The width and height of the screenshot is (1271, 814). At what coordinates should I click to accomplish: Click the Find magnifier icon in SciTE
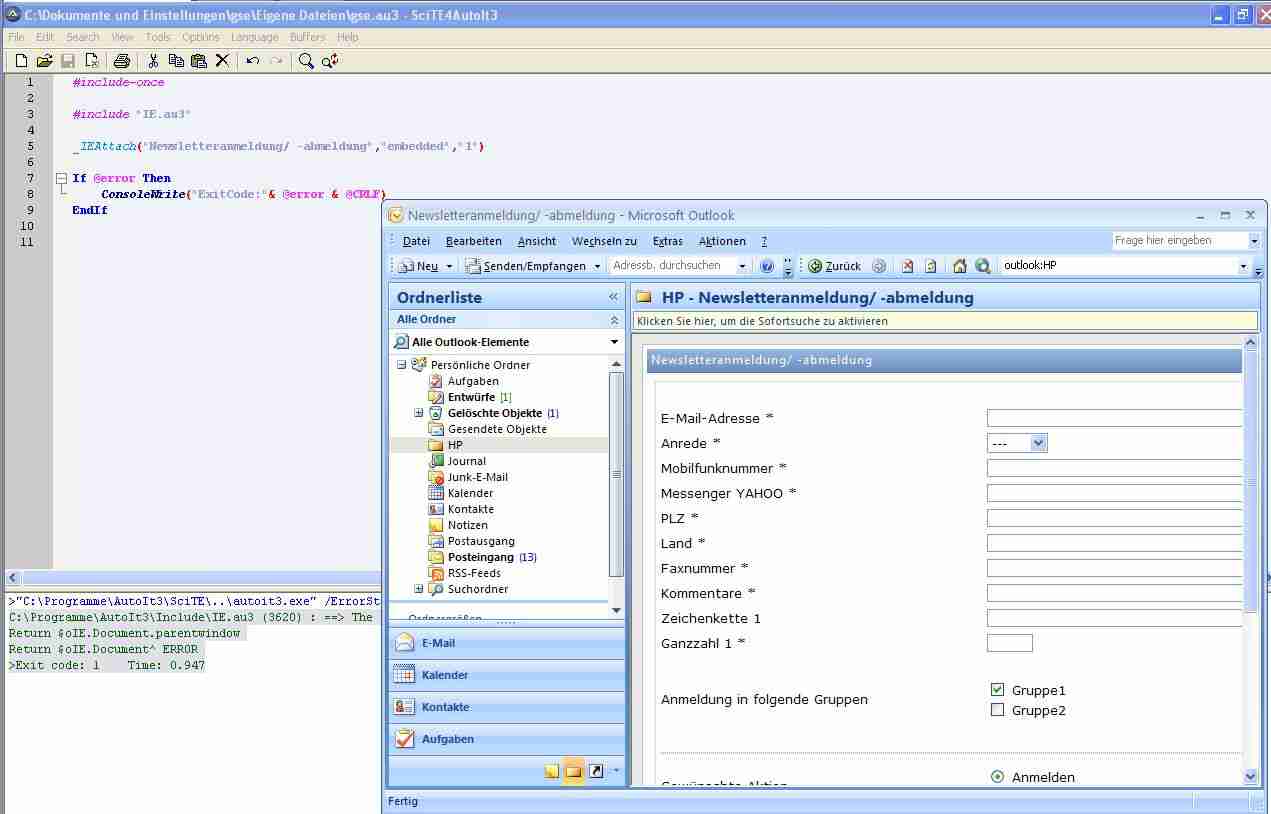tap(306, 61)
